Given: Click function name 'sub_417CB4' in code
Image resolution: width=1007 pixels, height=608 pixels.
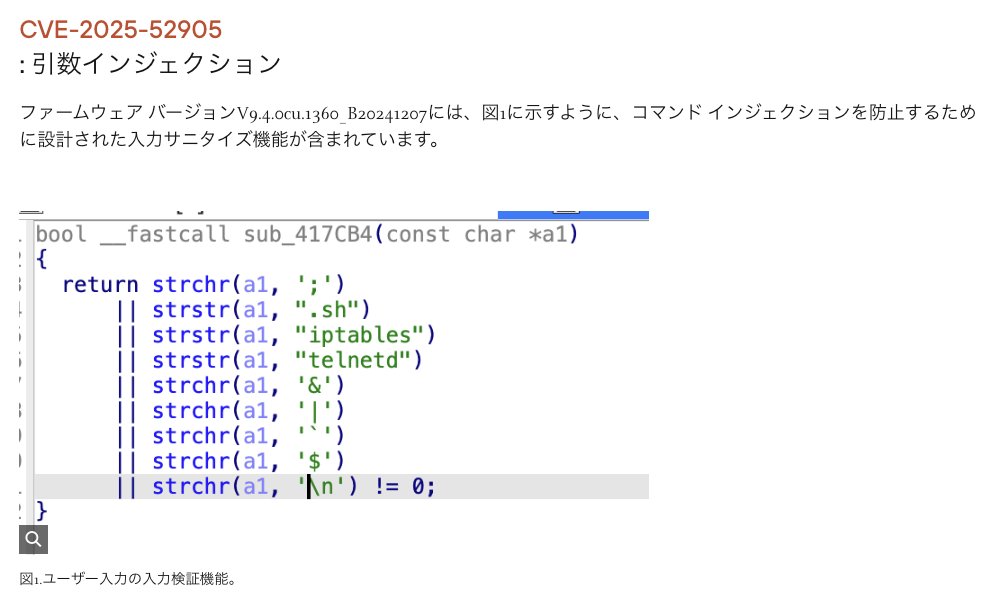Looking at the screenshot, I should [x=308, y=234].
